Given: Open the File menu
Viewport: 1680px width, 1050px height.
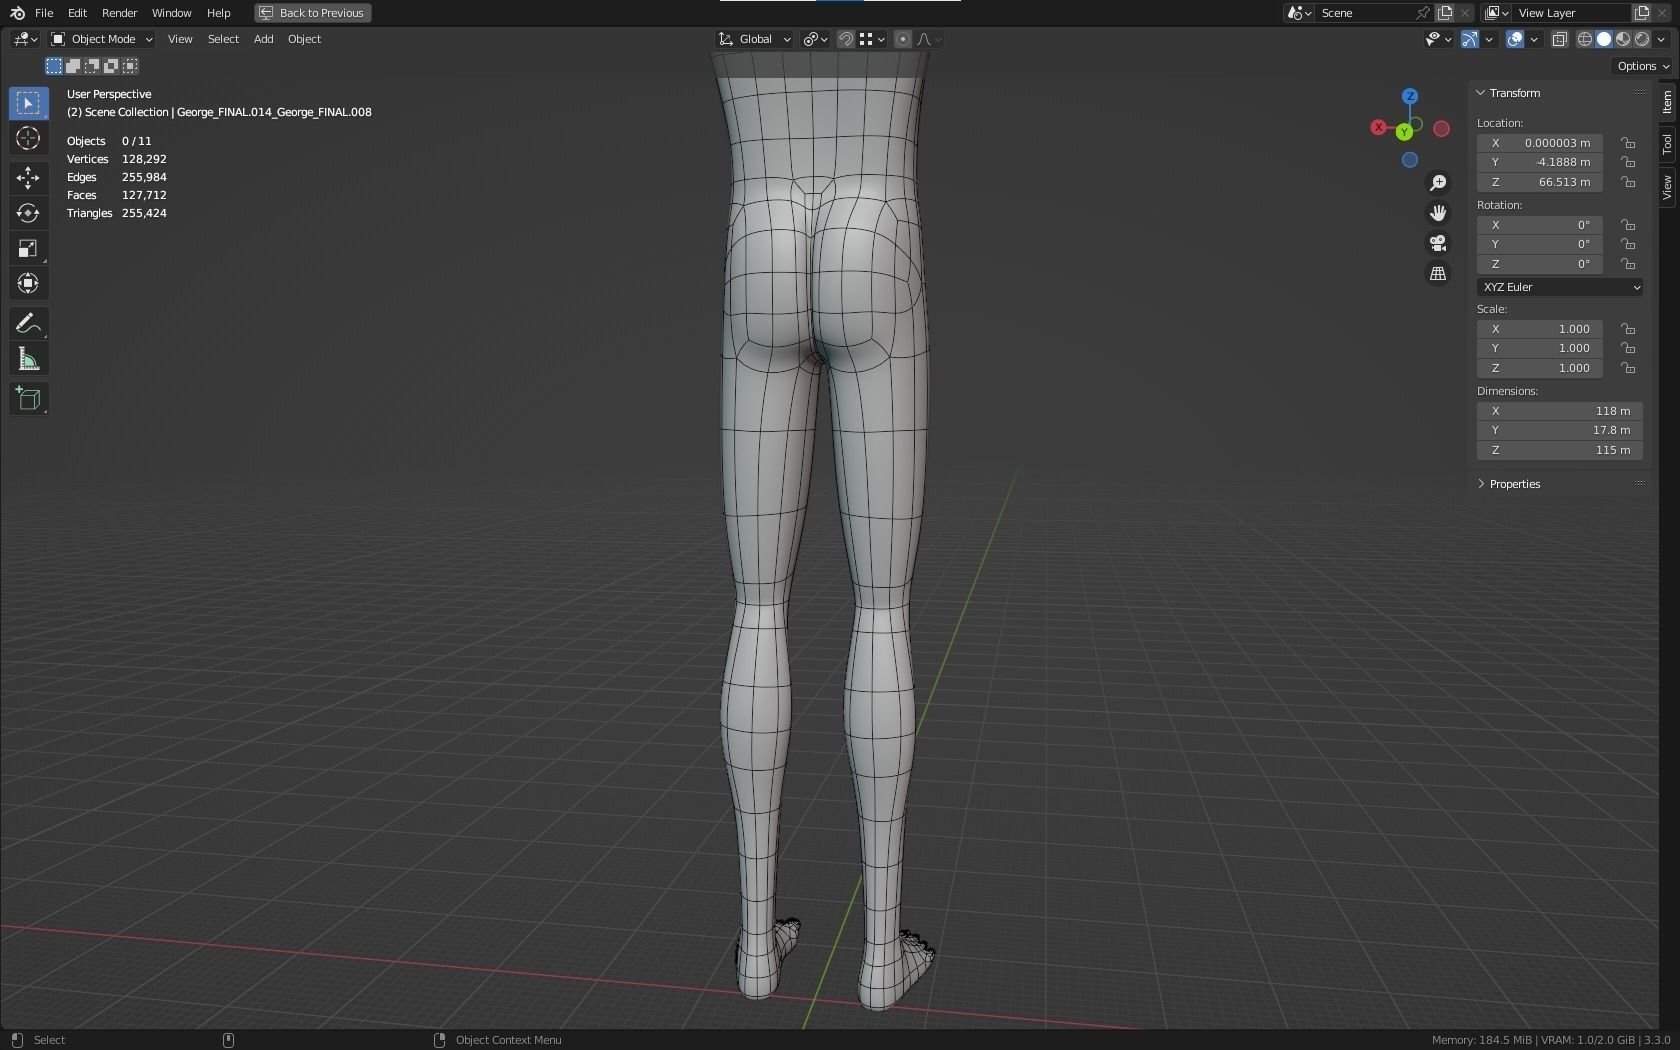Looking at the screenshot, I should [44, 13].
